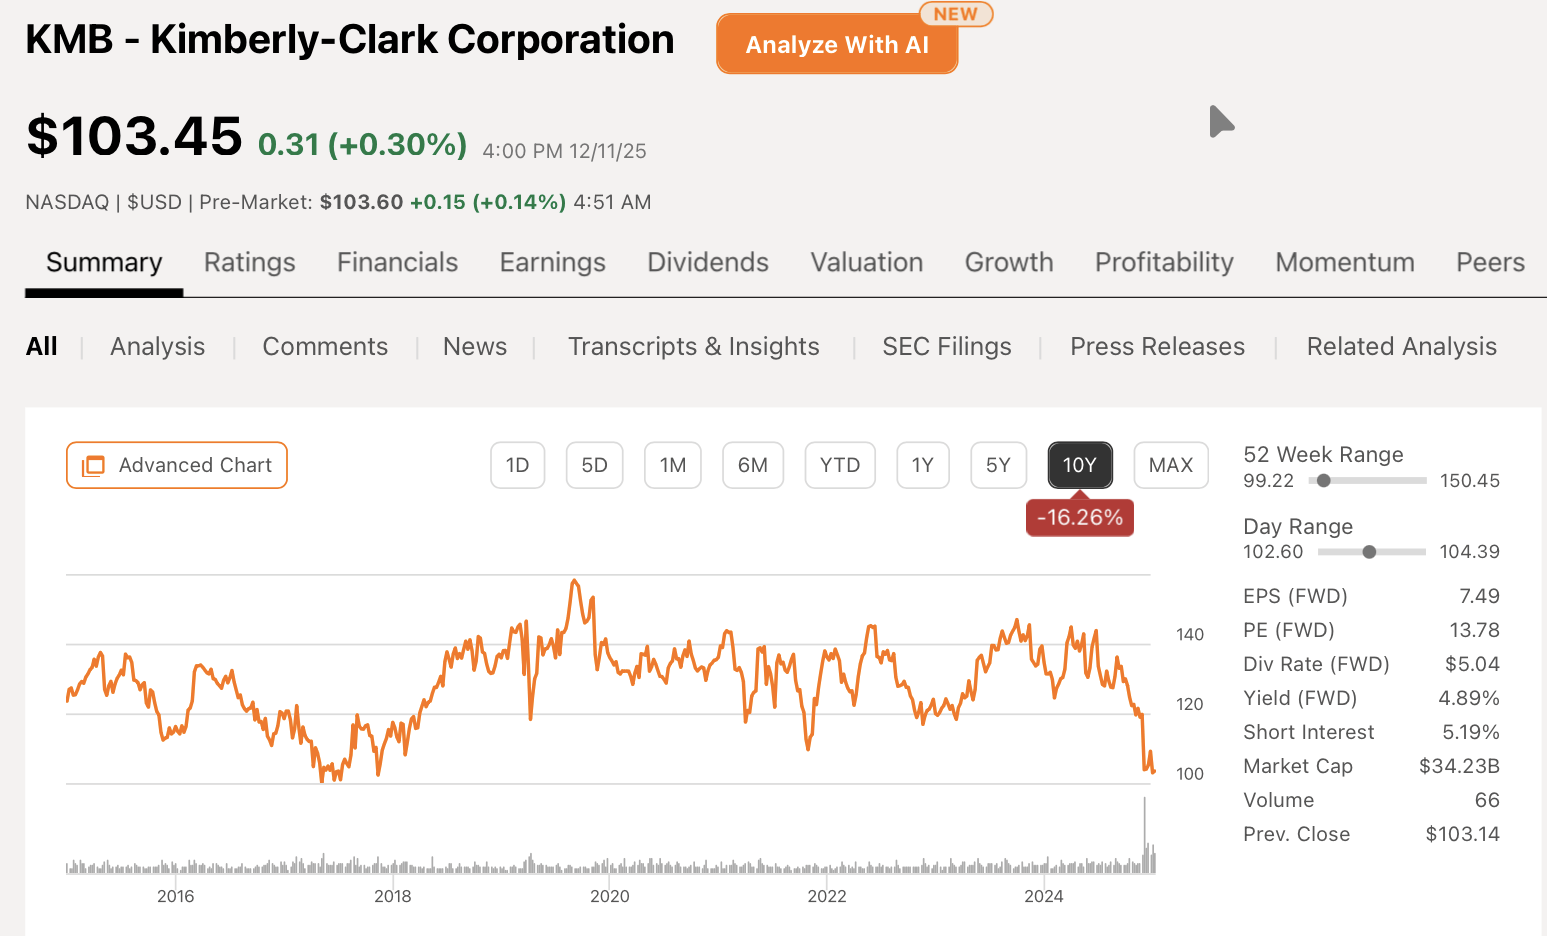The height and width of the screenshot is (936, 1547).
Task: Show the 6M price chart
Action: 753,465
